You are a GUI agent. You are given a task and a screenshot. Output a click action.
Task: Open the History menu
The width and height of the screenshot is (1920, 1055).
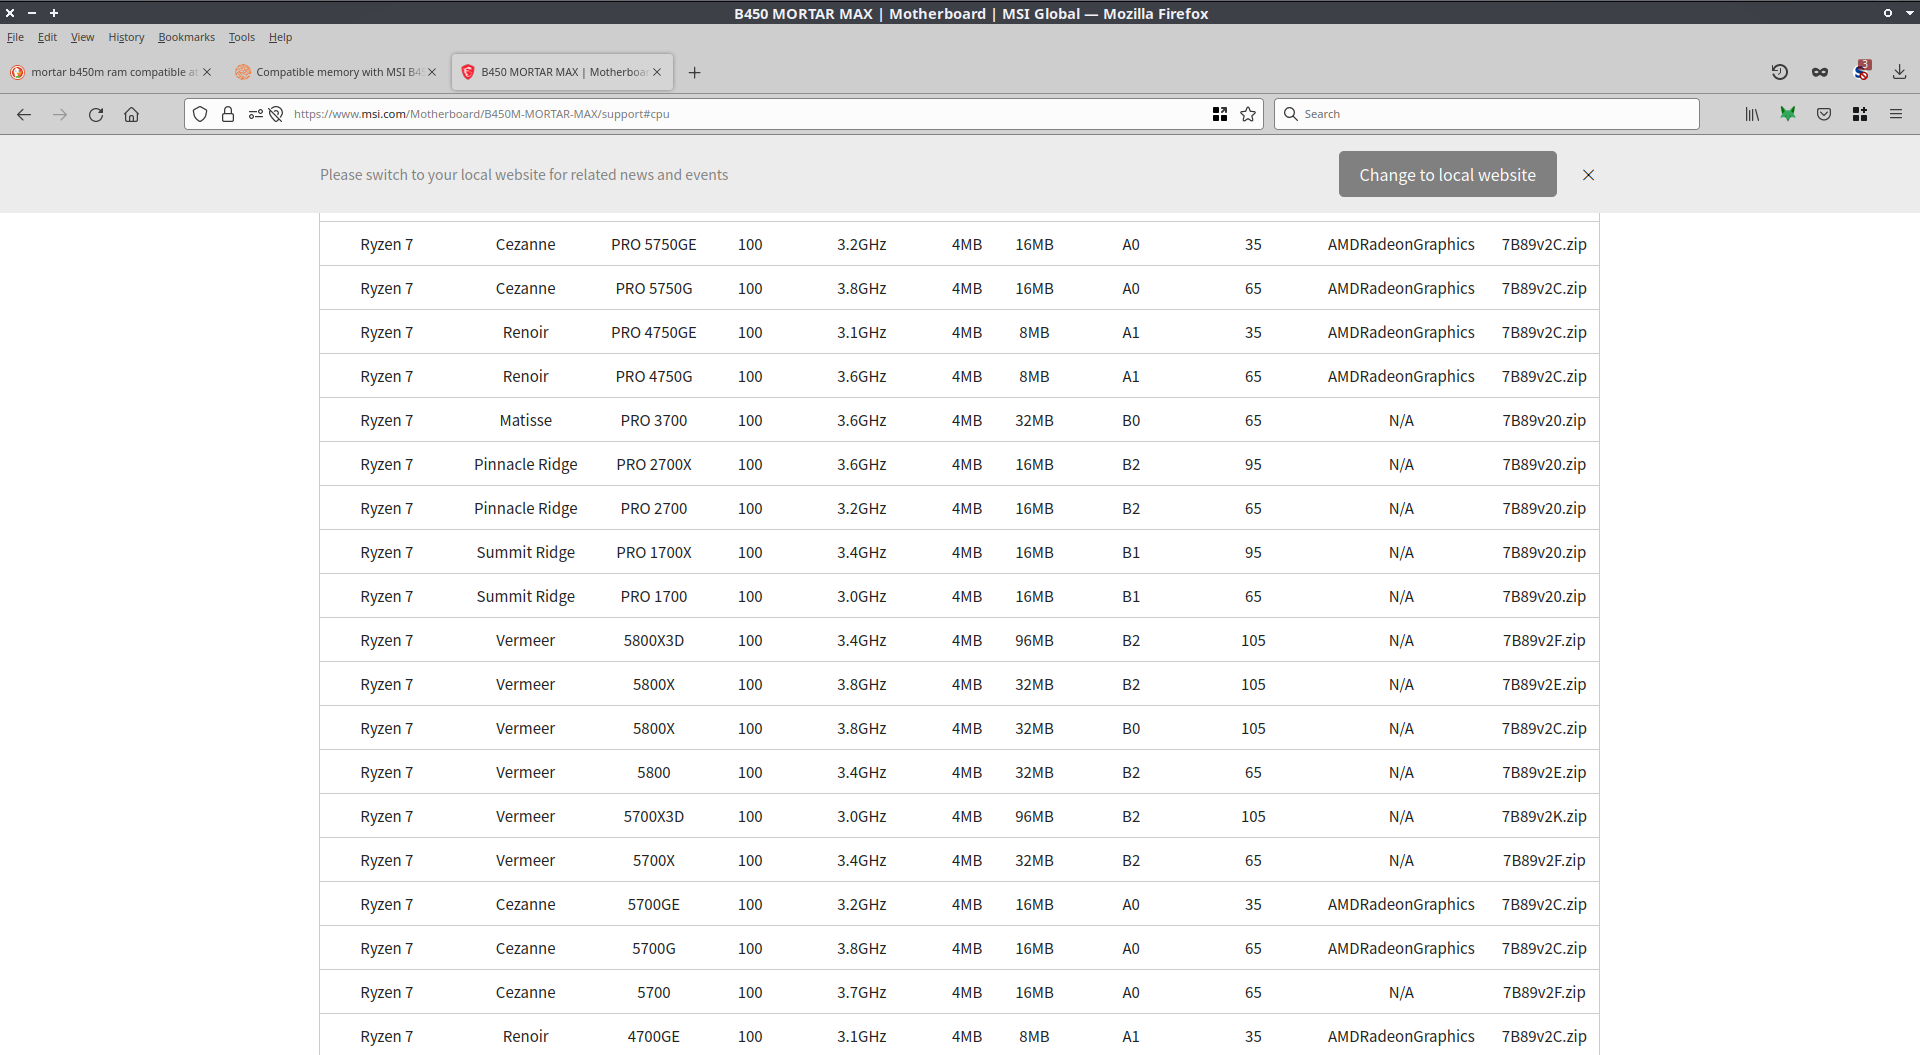(x=126, y=37)
